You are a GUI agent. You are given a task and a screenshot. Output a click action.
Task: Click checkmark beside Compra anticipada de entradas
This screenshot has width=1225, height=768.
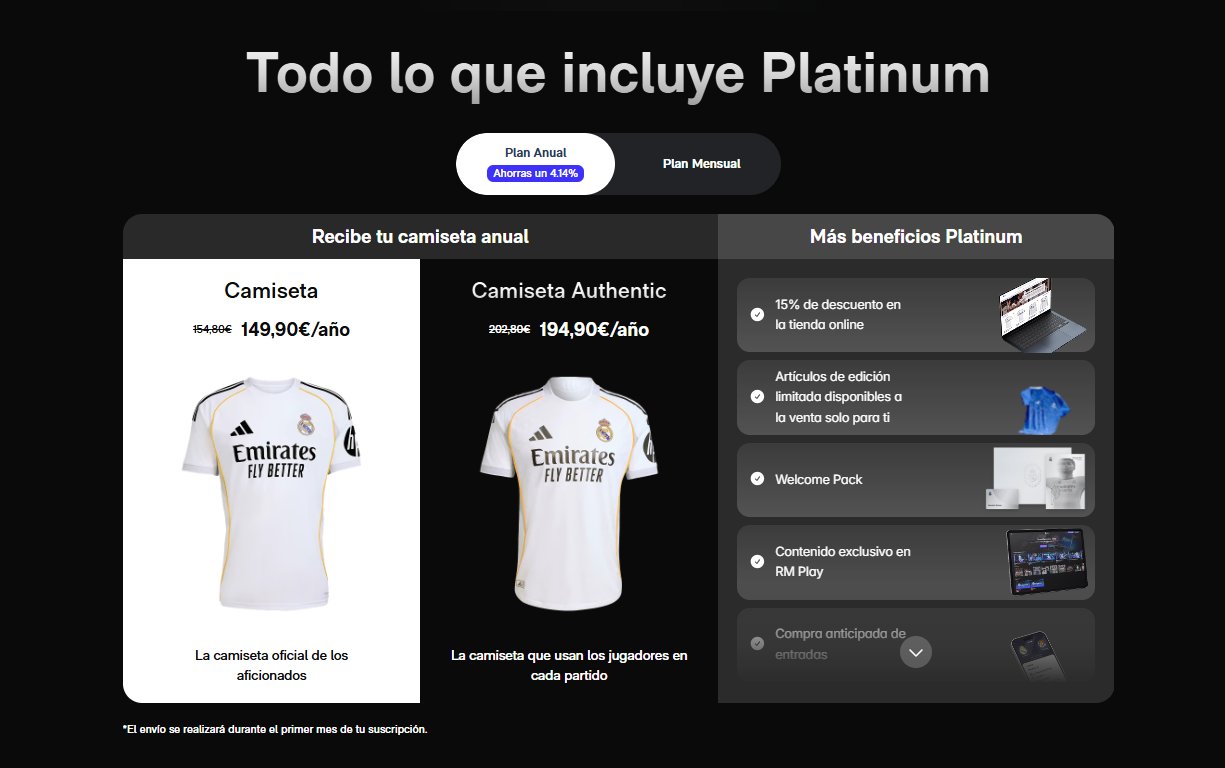(757, 643)
